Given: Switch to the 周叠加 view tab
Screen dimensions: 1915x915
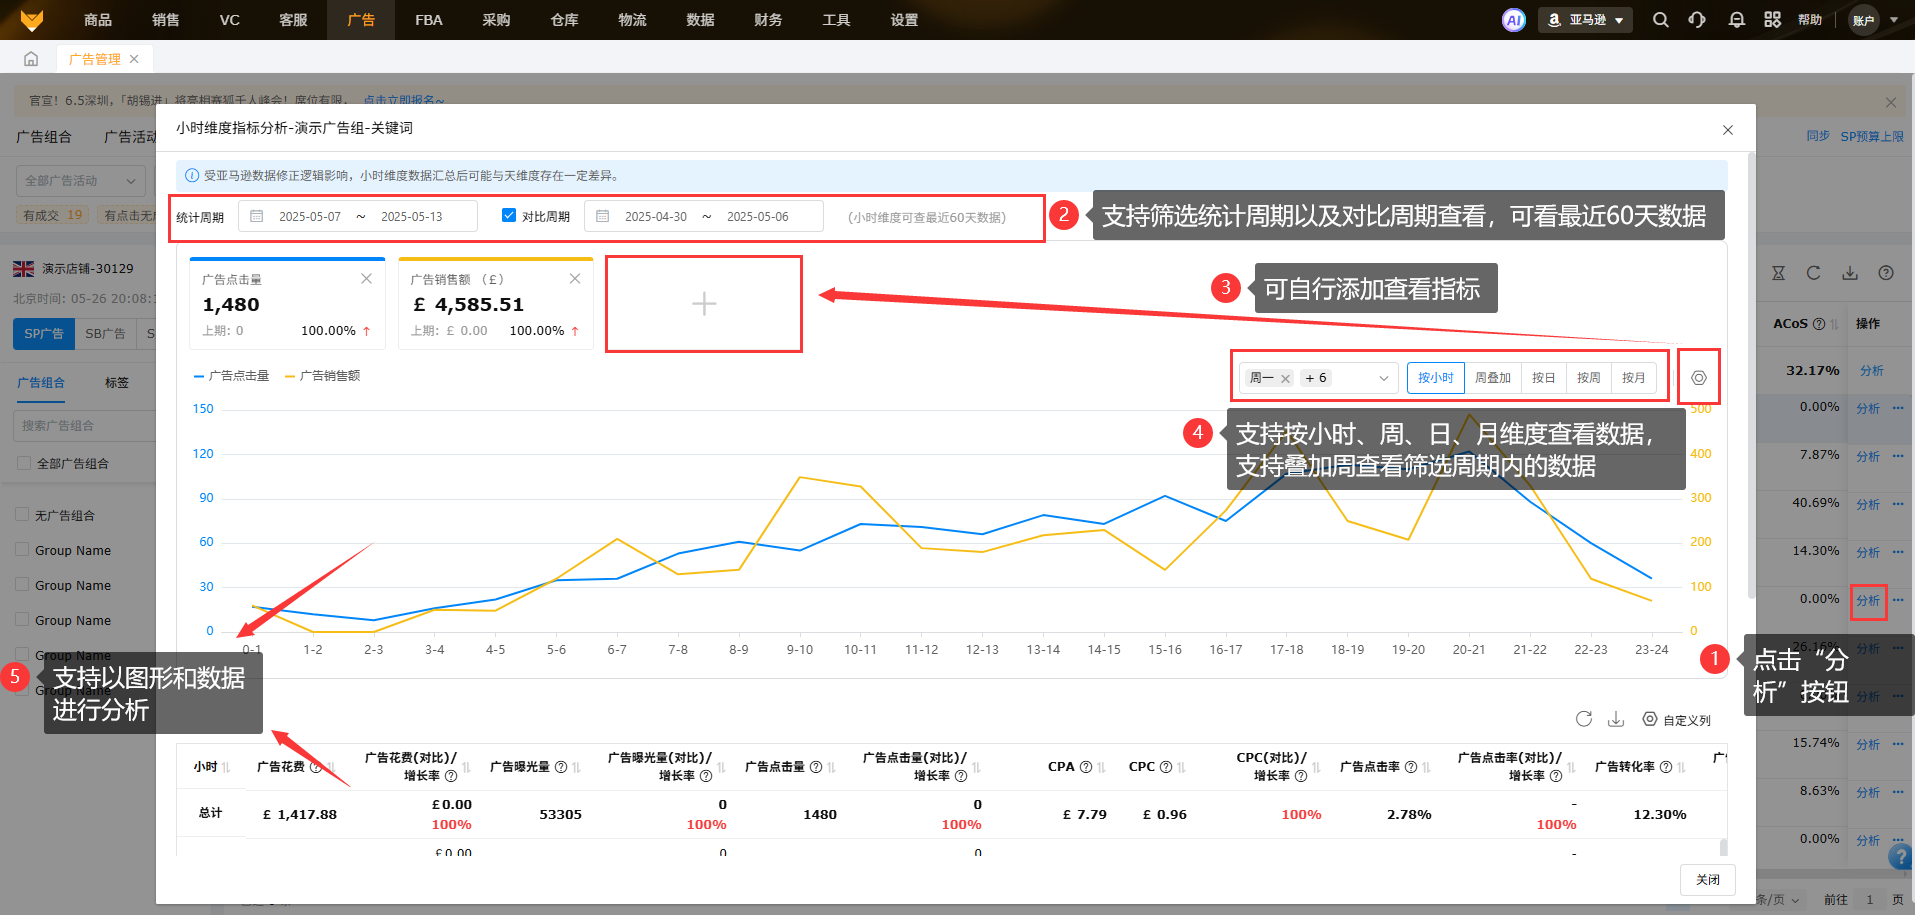Looking at the screenshot, I should point(1492,378).
